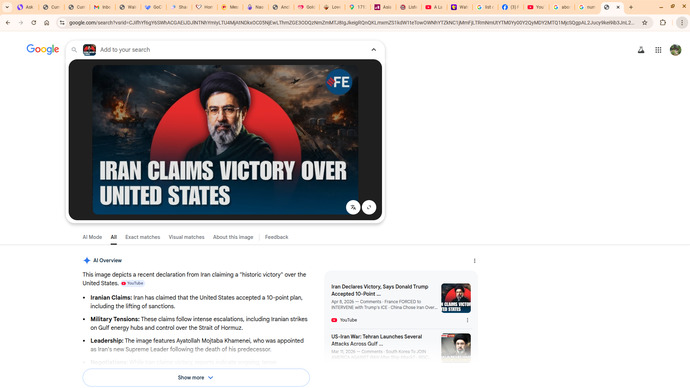
Task: Switch to the Facebook tab
Action: (x=510, y=7)
